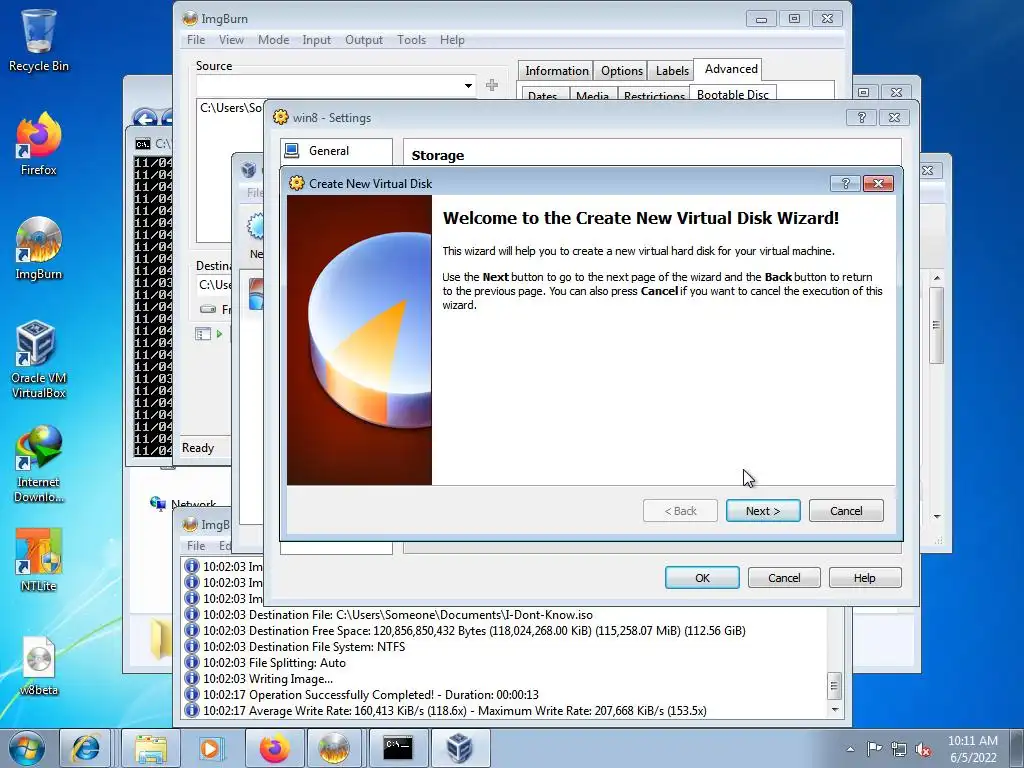Screen dimensions: 1024x768
Task: Switch to Command Prompt in the taskbar
Action: coord(398,748)
